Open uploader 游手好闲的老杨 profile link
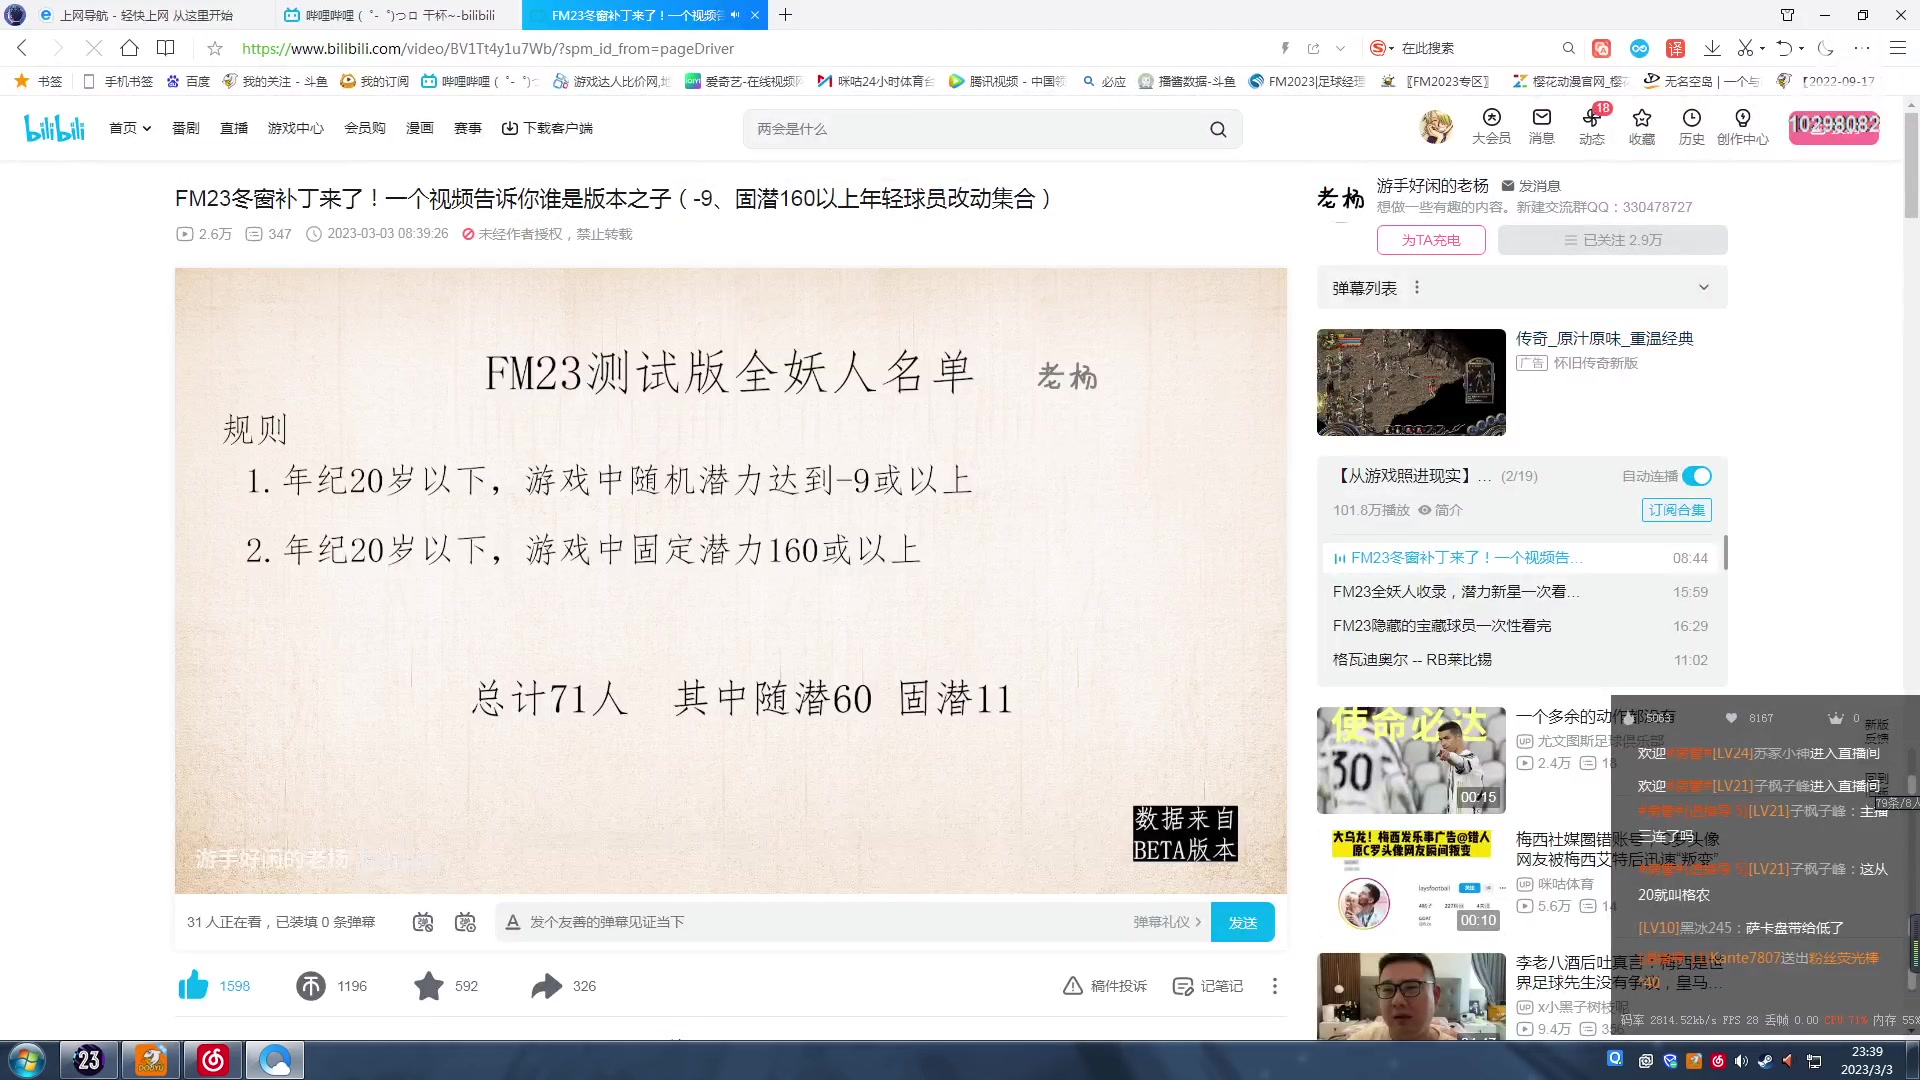This screenshot has height=1080, width=1920. [1432, 185]
